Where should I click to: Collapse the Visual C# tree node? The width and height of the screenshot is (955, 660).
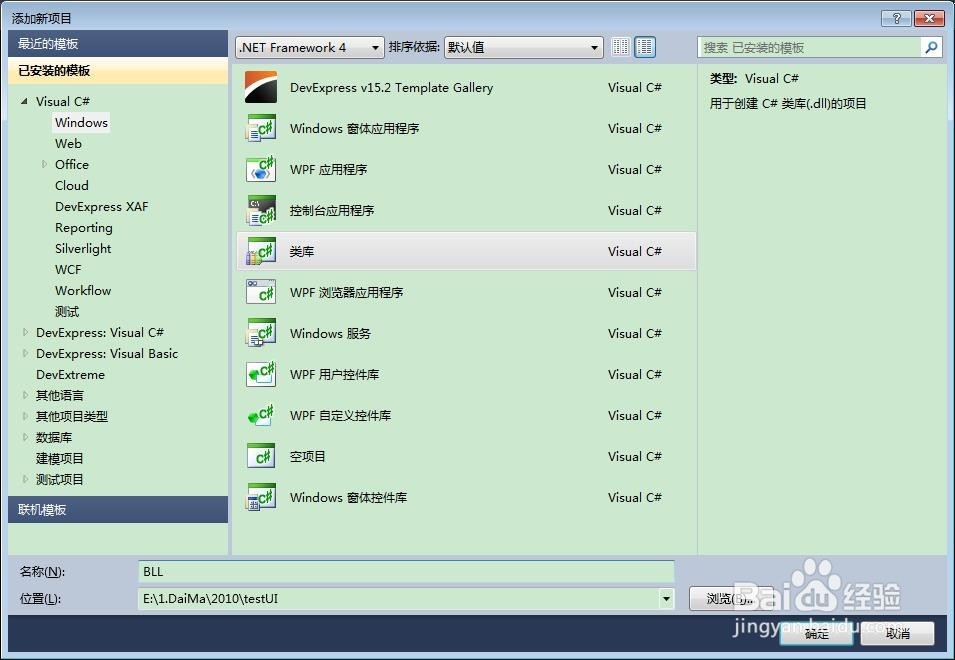[24, 101]
